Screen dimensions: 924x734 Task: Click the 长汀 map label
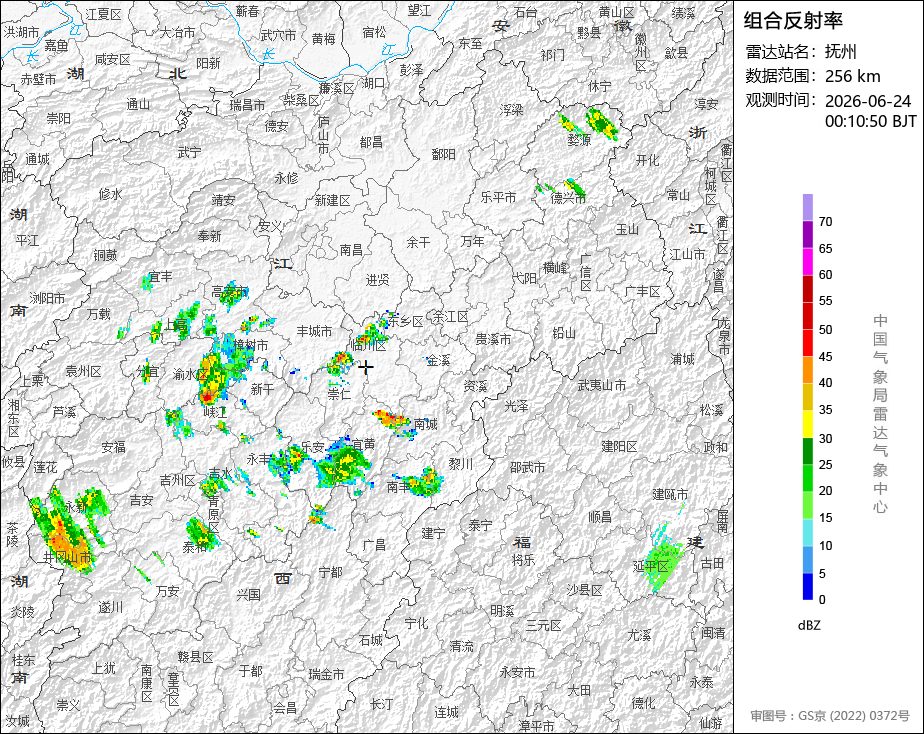pyautogui.click(x=381, y=703)
